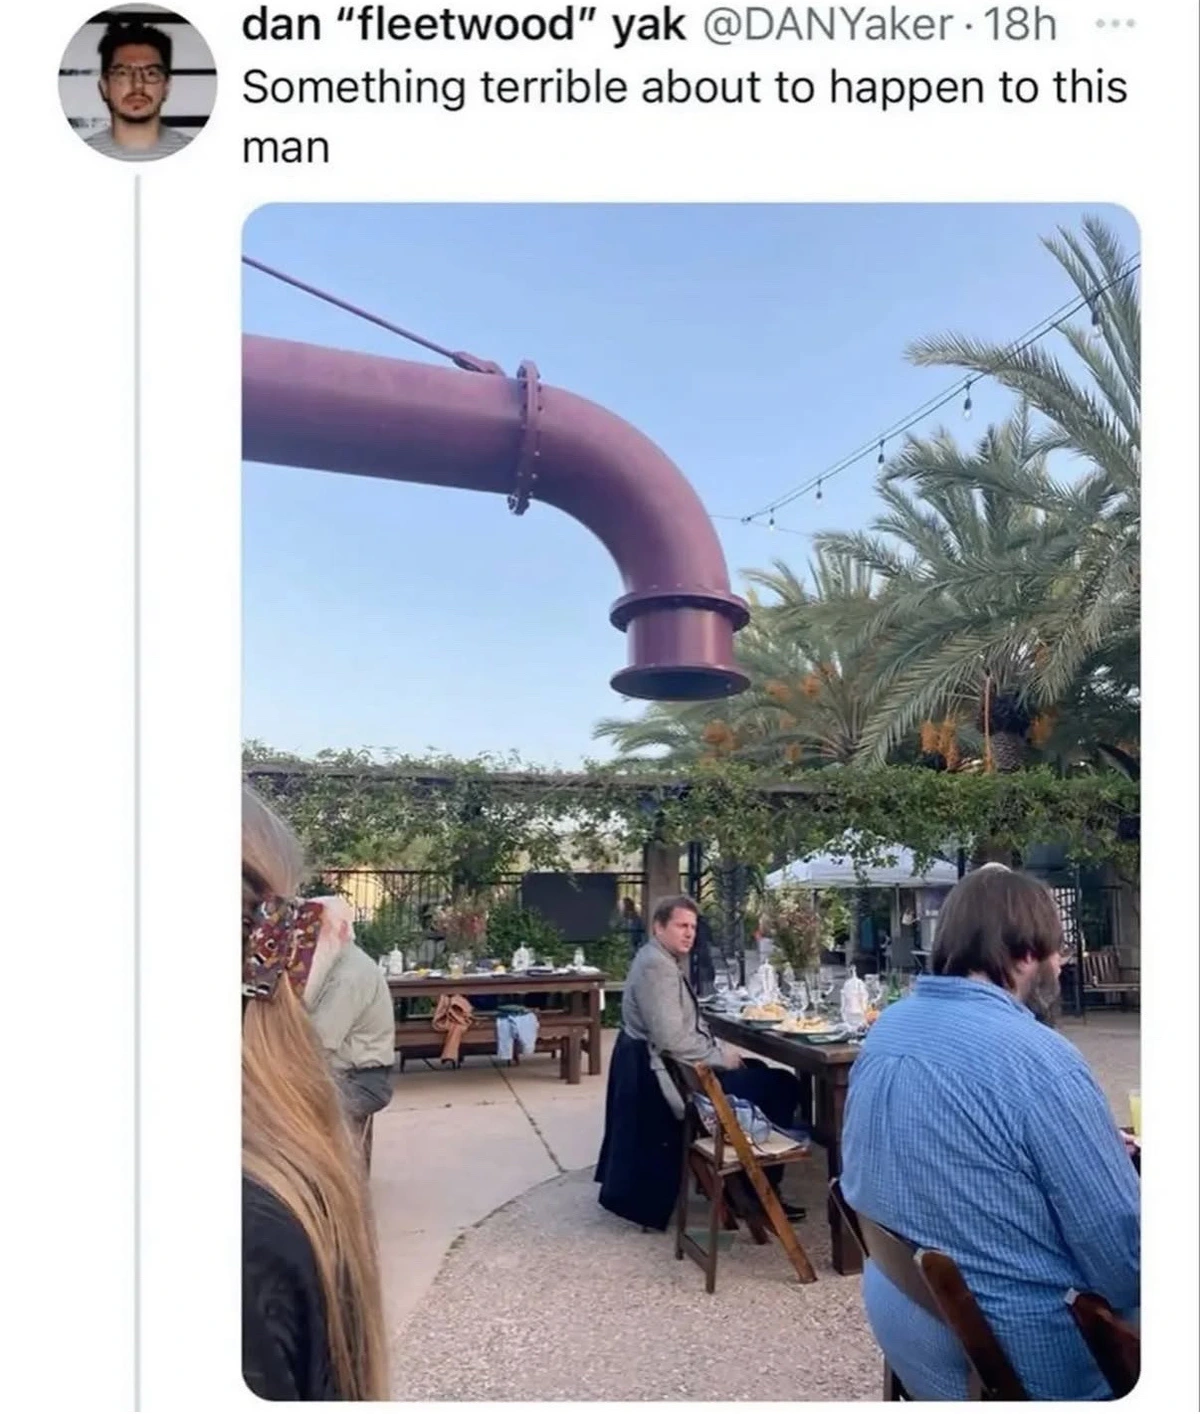Open the tweet author's profile avatar
This screenshot has width=1200, height=1414.
click(x=137, y=85)
